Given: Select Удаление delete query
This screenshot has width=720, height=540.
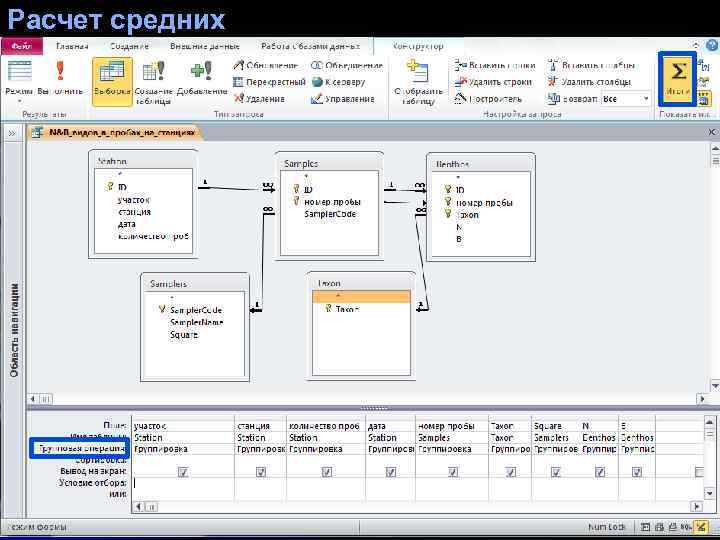Looking at the screenshot, I should tap(259, 99).
